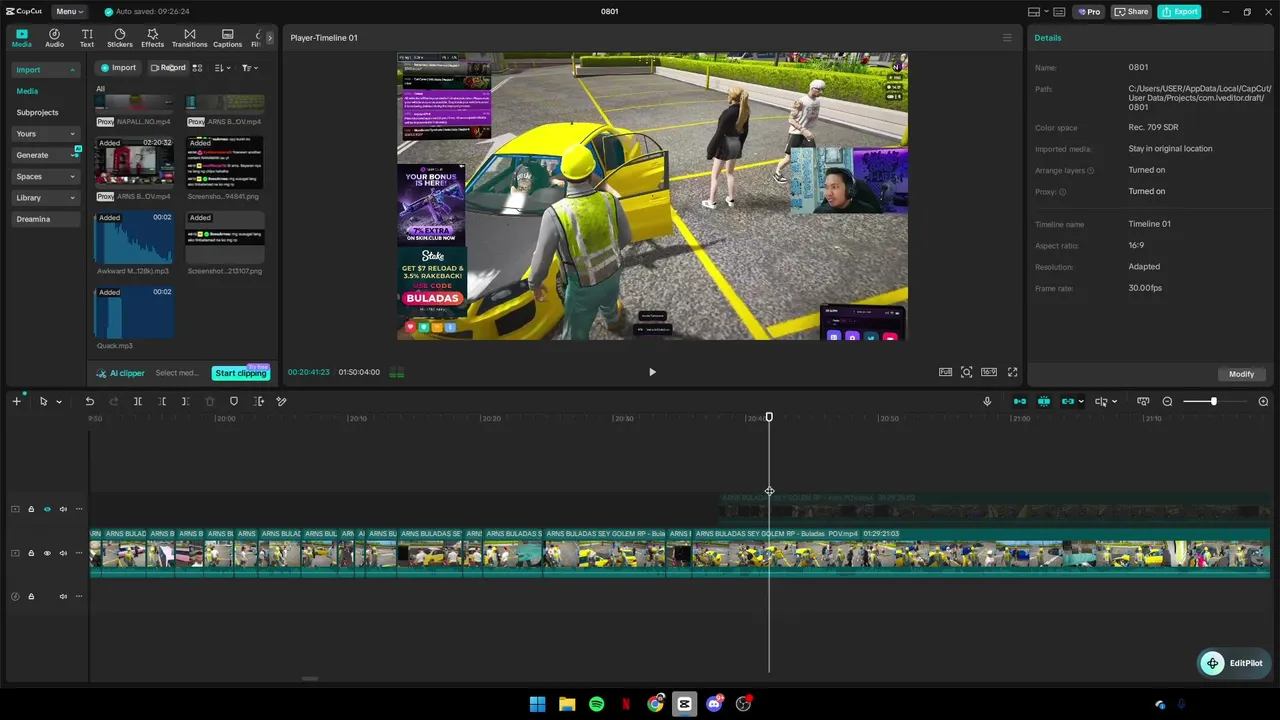Select the Quack.mp3 audio clip
The image size is (1280, 720).
tap(134, 312)
